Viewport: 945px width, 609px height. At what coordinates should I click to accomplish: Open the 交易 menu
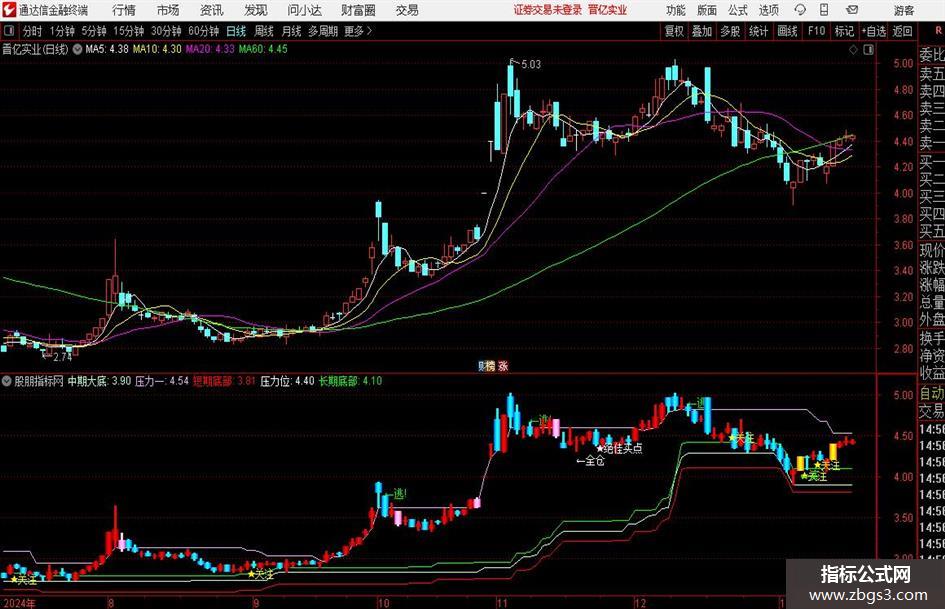pyautogui.click(x=407, y=10)
